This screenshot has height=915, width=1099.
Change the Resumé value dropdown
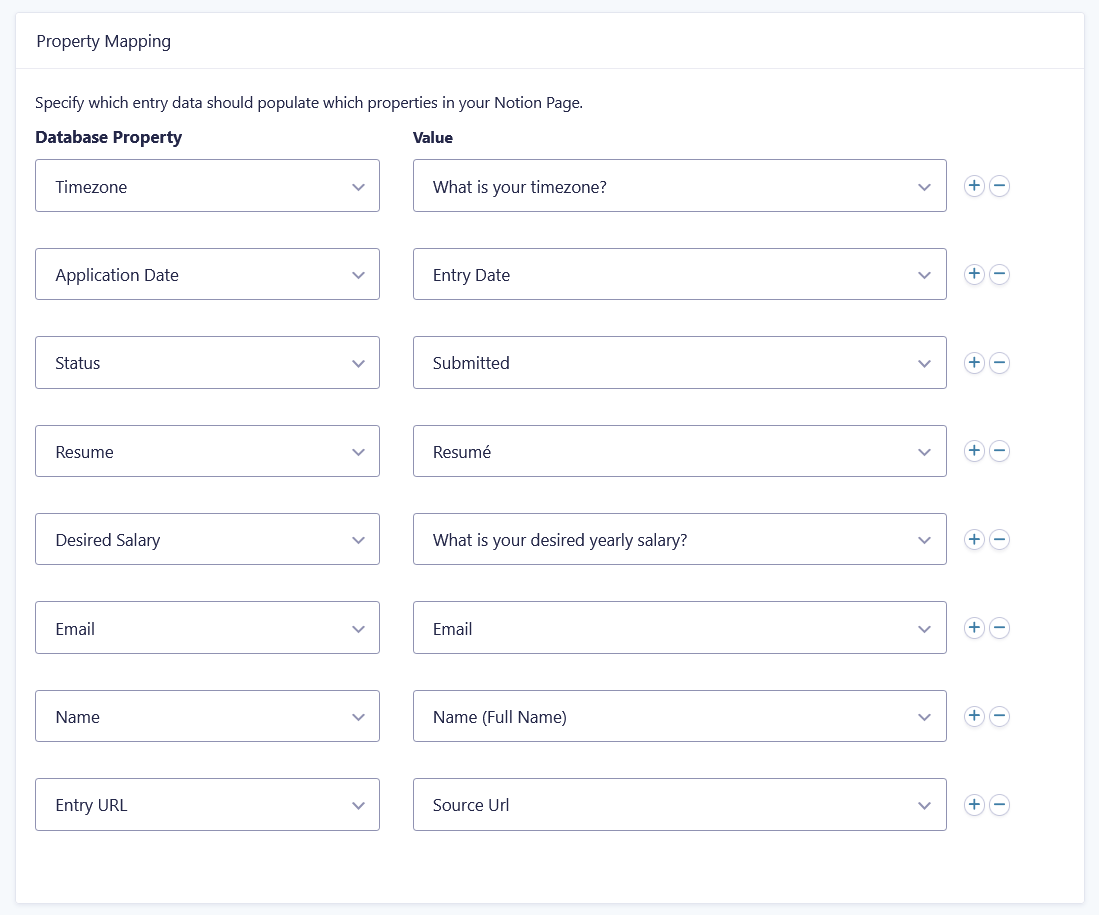coord(680,451)
